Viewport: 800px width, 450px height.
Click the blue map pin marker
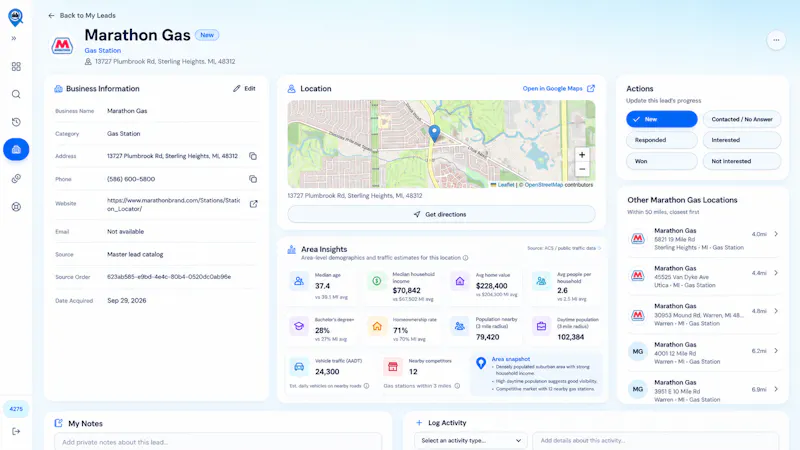[x=434, y=133]
